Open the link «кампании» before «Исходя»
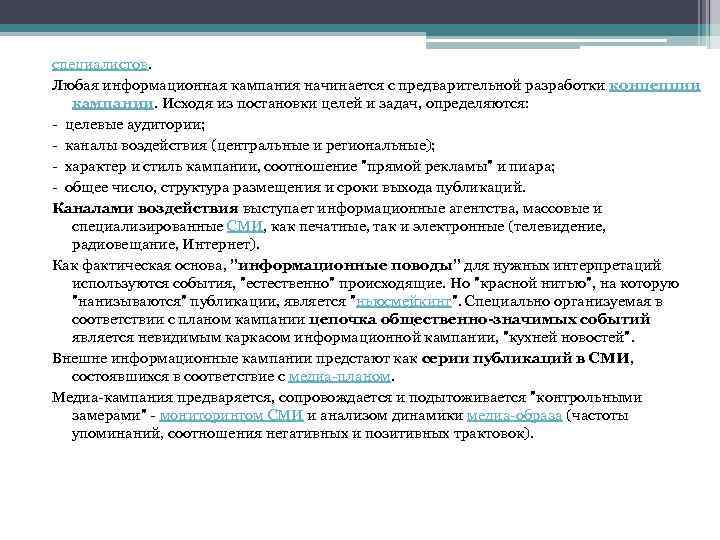Image resolution: width=720 pixels, height=540 pixels. click(112, 104)
